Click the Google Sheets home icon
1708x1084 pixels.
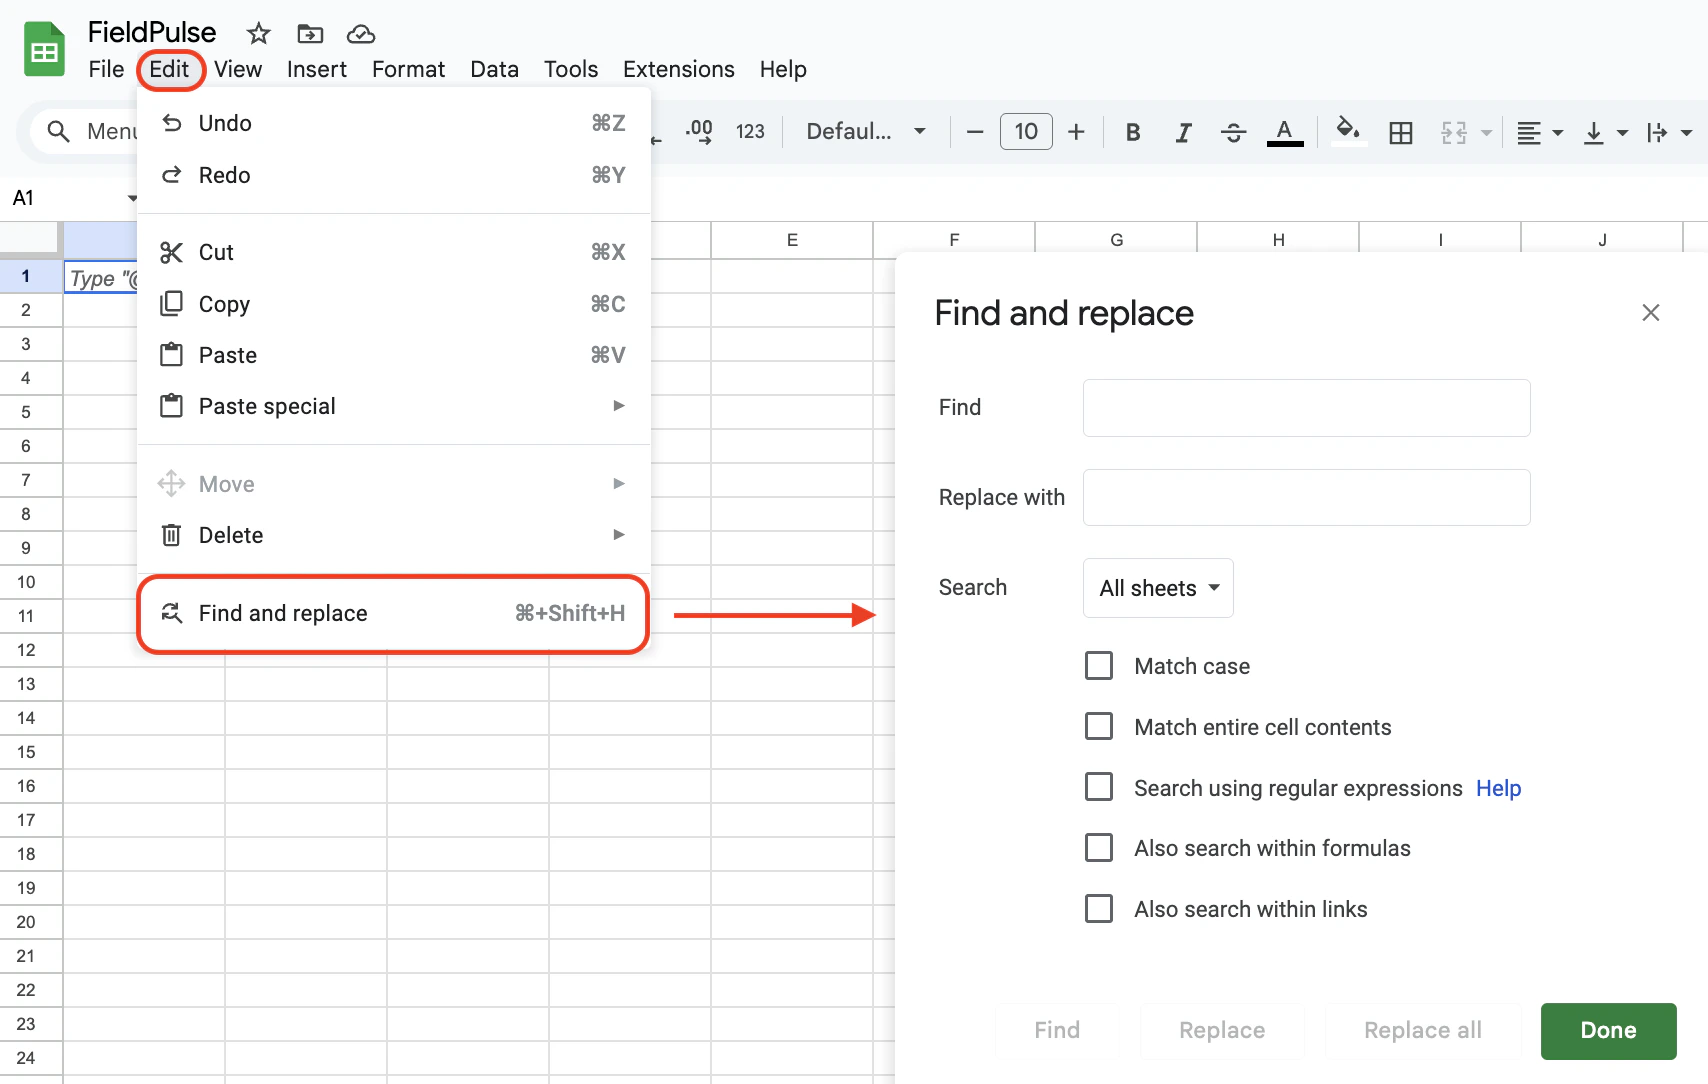click(x=44, y=50)
